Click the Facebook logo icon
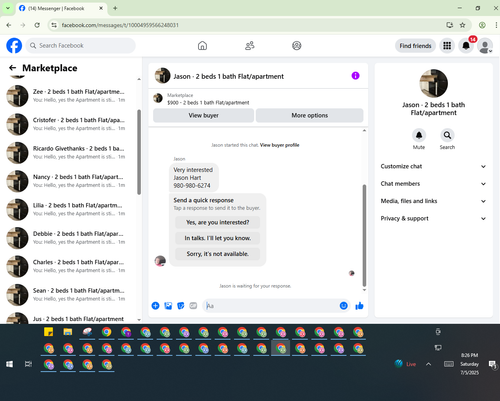This screenshot has width=500, height=401. pos(14,46)
